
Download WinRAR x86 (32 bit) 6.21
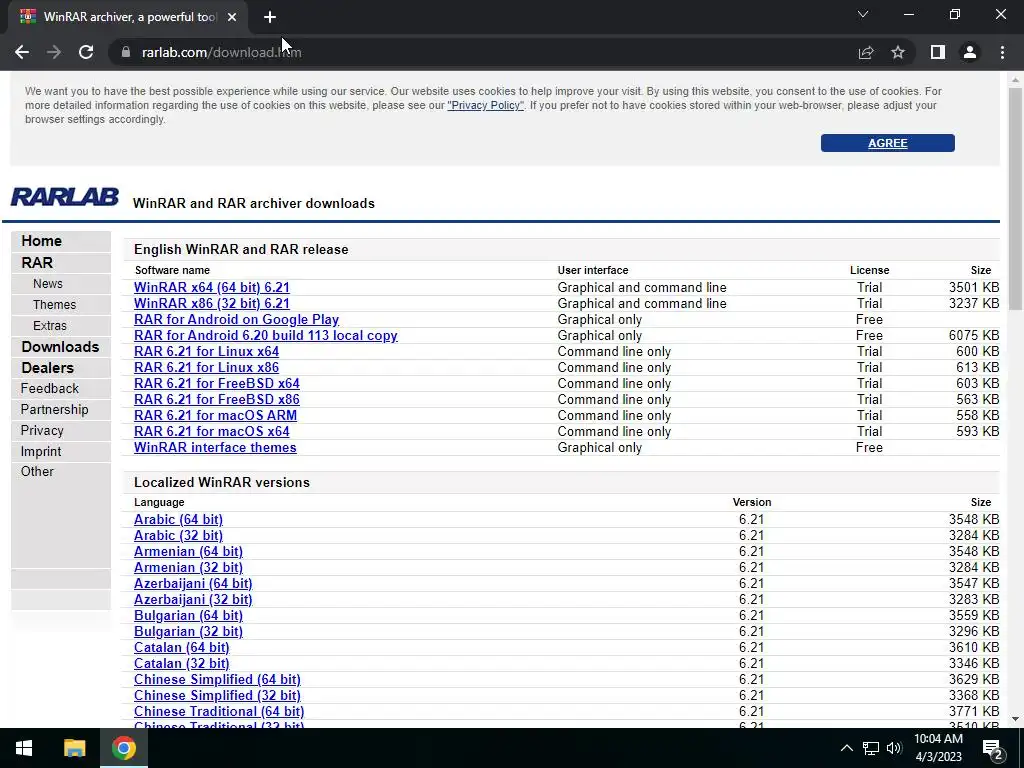[x=212, y=304]
